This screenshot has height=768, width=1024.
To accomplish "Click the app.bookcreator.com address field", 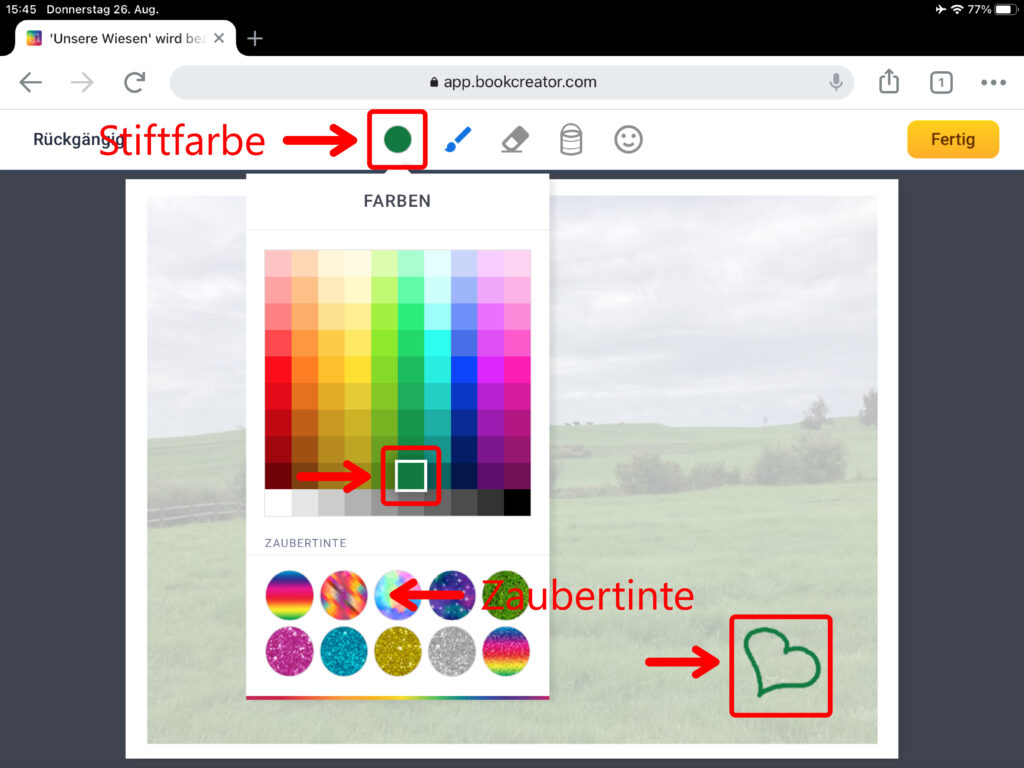I will pyautogui.click(x=512, y=82).
